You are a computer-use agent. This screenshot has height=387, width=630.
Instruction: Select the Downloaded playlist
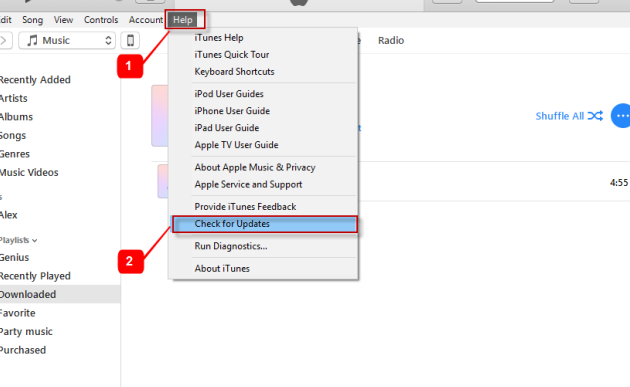[60, 294]
